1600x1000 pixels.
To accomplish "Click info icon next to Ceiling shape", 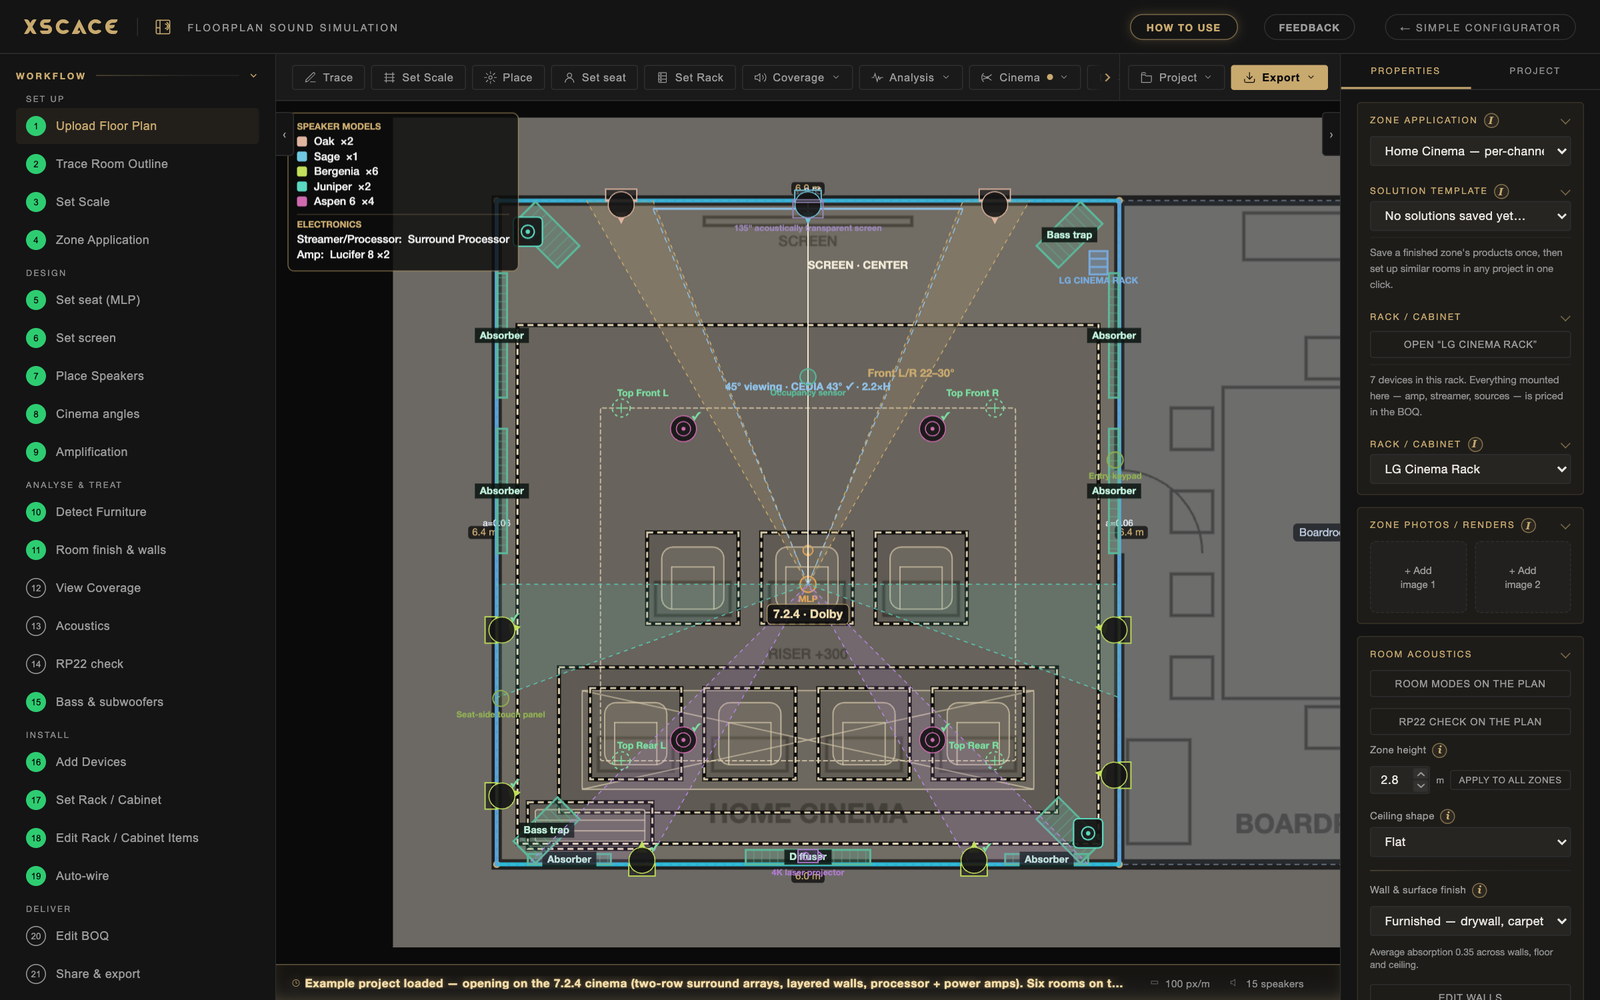I will [1447, 816].
